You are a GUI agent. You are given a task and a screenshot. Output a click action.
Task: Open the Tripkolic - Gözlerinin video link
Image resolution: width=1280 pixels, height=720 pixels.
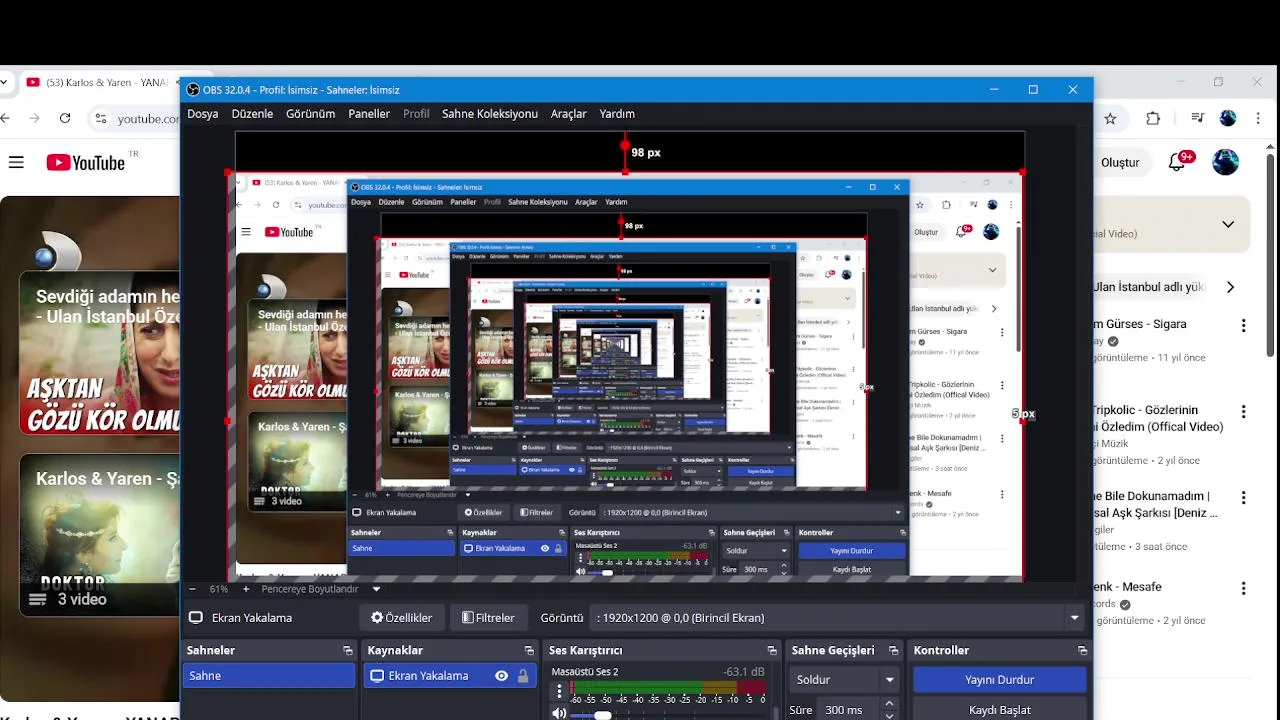1158,418
